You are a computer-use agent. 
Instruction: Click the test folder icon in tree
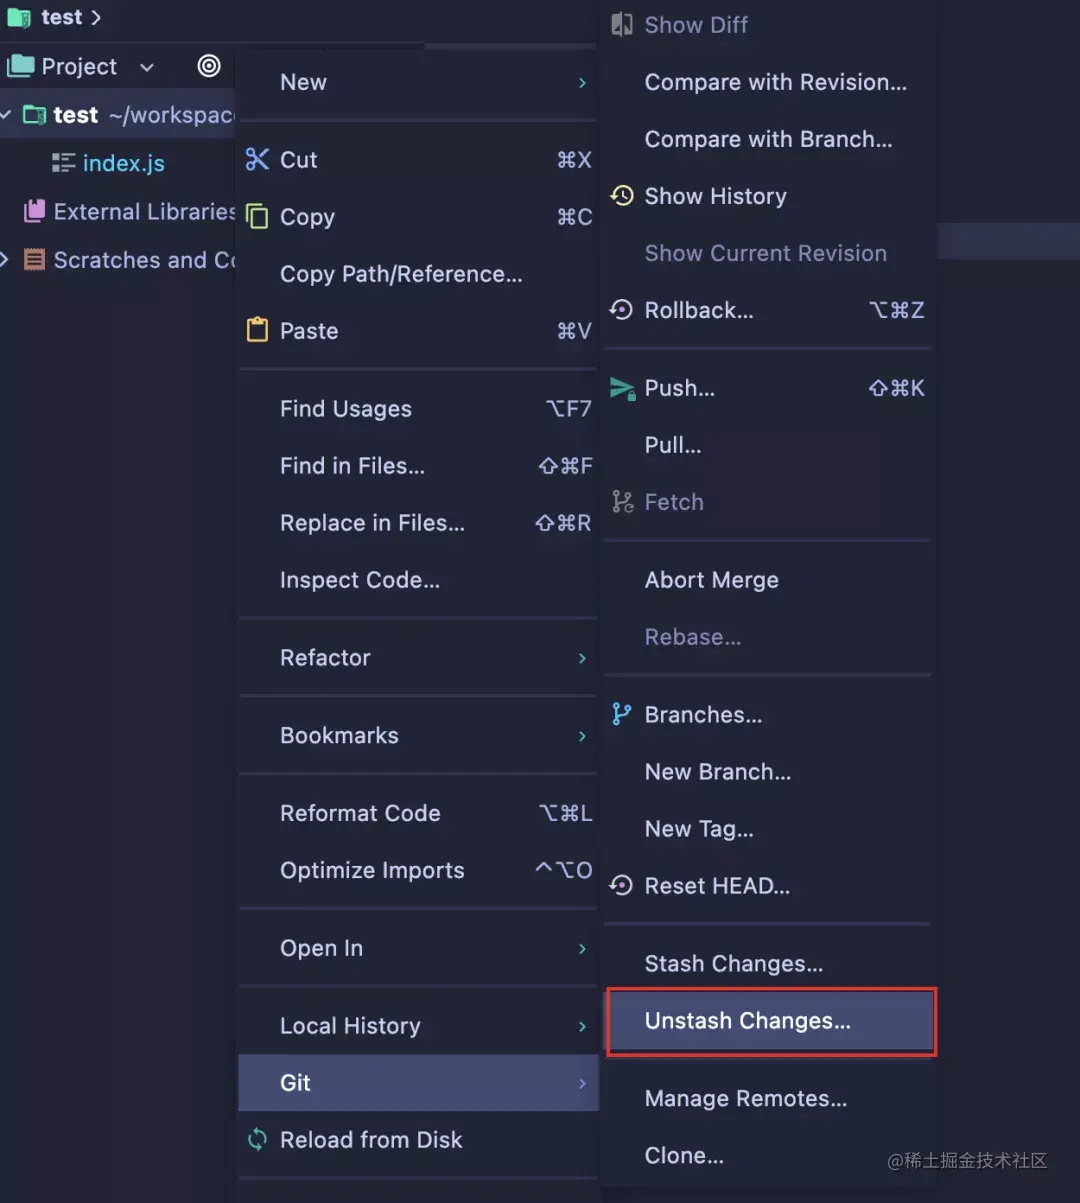(x=35, y=115)
